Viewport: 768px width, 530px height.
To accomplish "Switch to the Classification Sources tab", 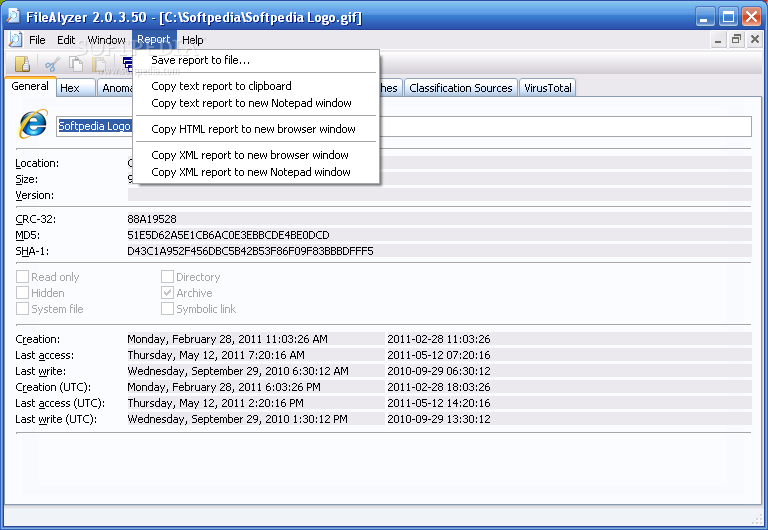I will (460, 88).
